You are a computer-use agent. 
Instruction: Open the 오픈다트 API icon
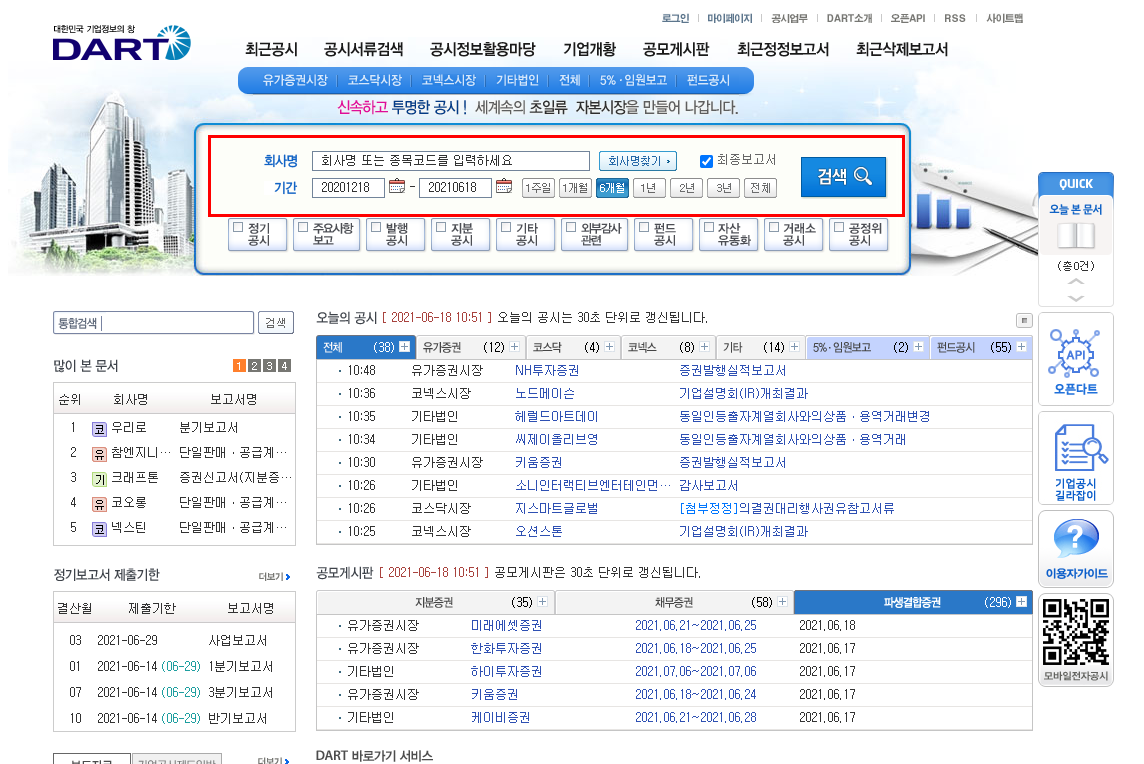1075,353
